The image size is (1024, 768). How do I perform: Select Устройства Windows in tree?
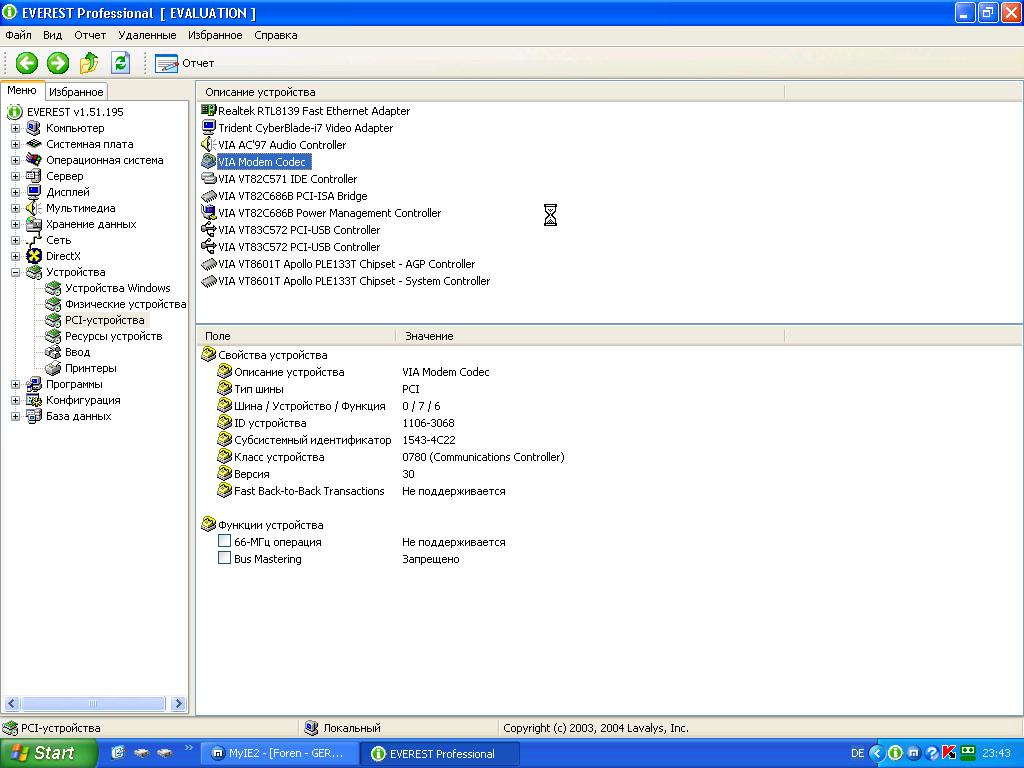(118, 288)
